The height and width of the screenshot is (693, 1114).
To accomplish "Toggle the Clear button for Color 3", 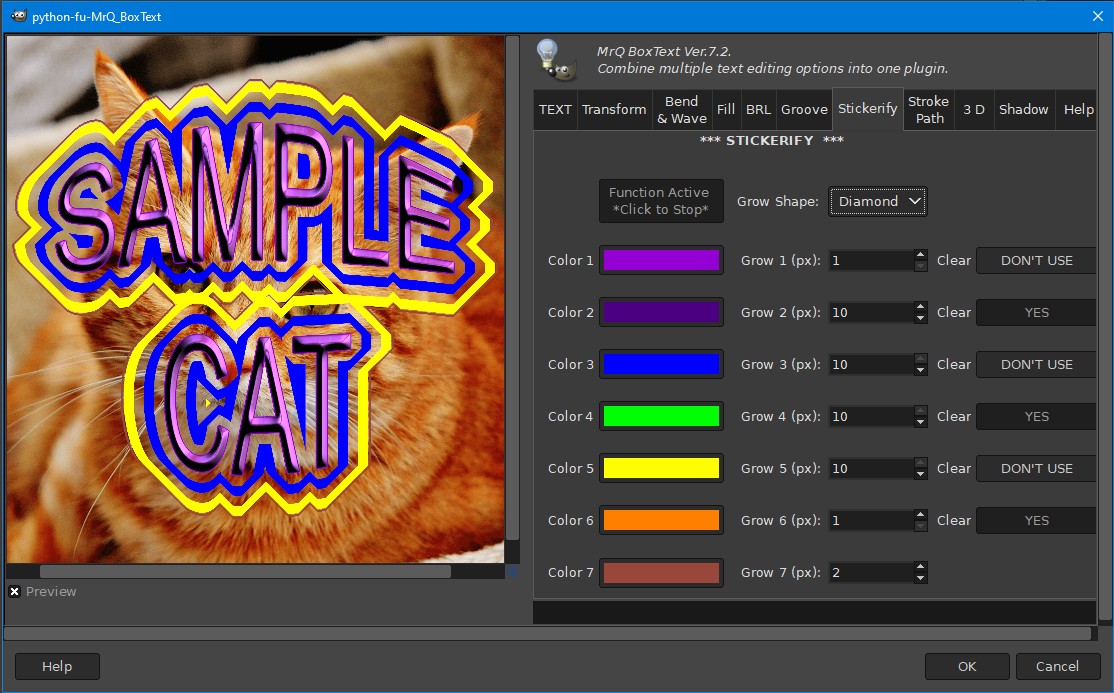I will [x=1036, y=364].
